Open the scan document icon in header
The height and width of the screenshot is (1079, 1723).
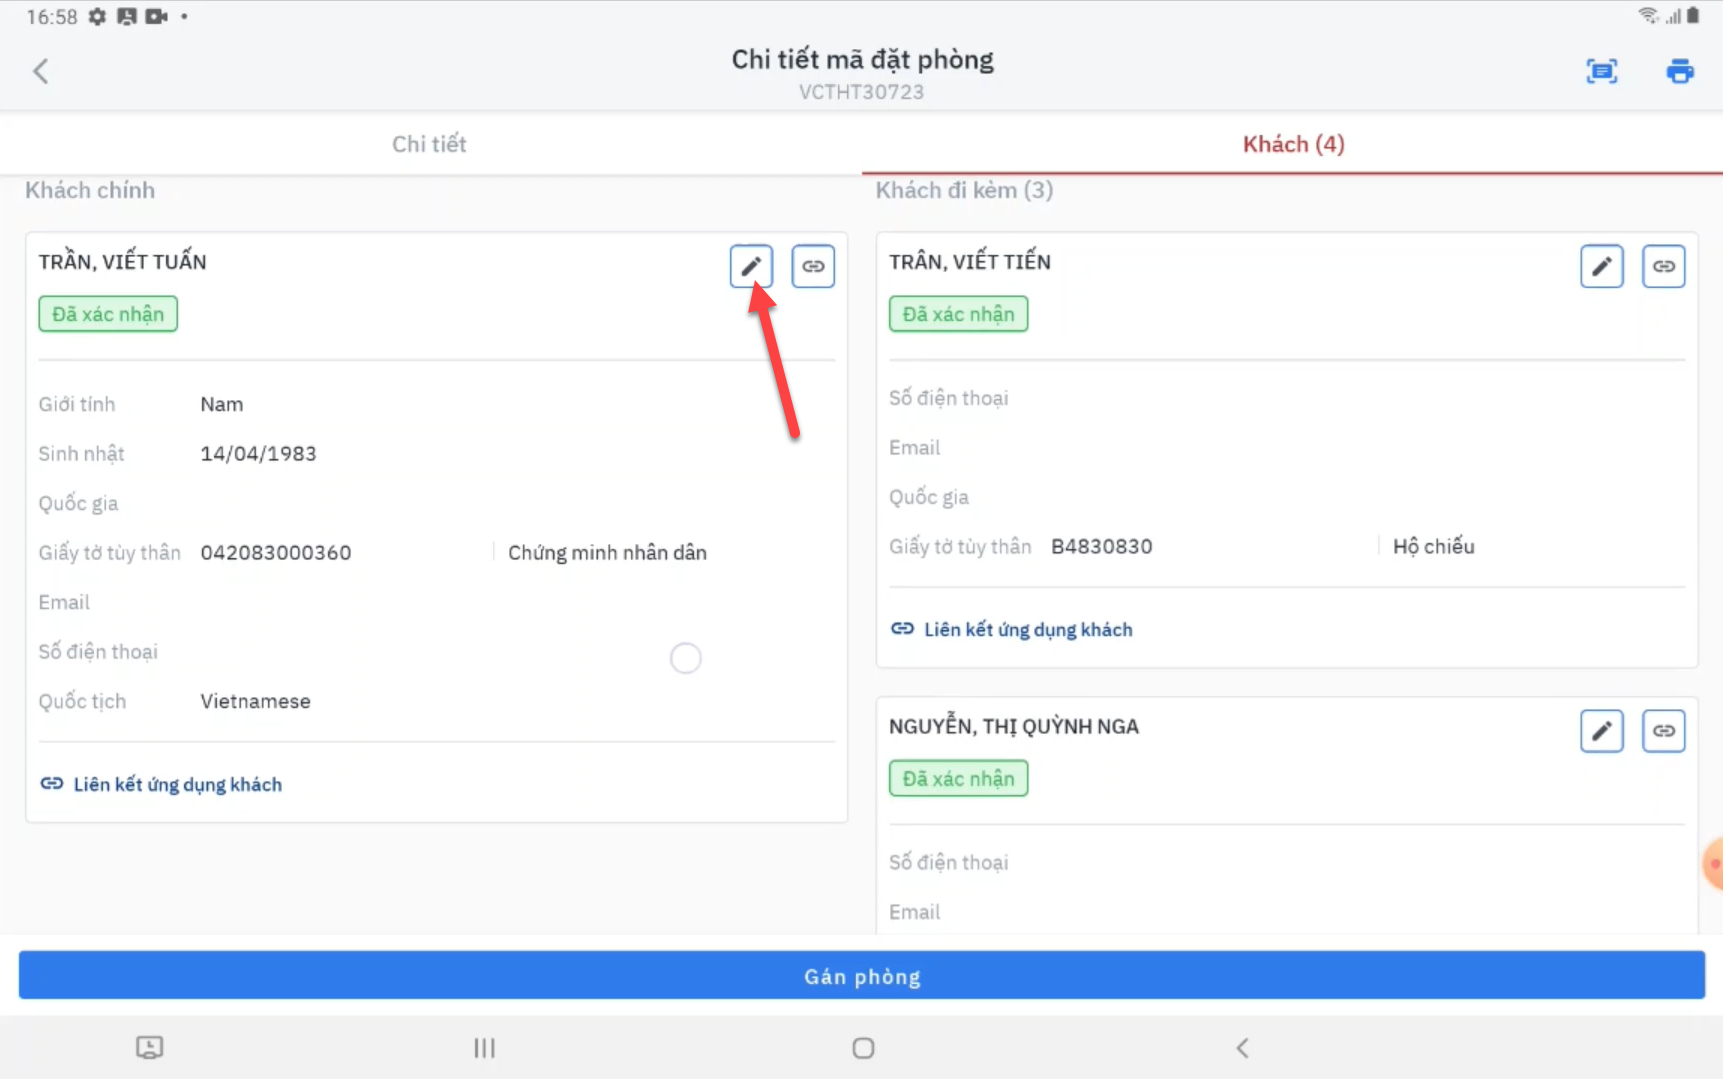coord(1602,71)
